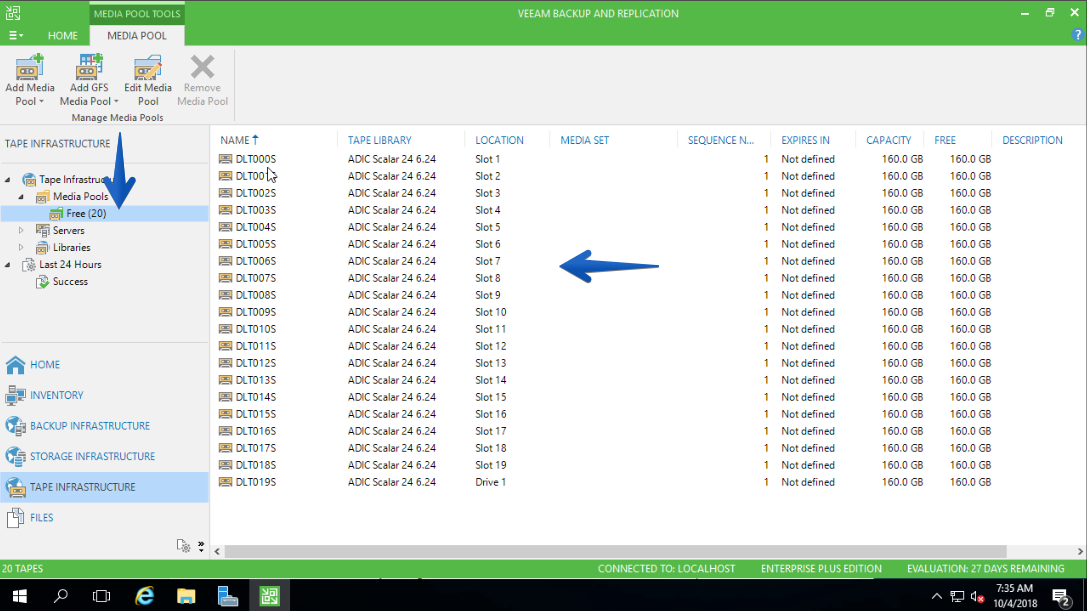Sort by the CAPACITY column header
The width and height of the screenshot is (1087, 611).
click(888, 140)
